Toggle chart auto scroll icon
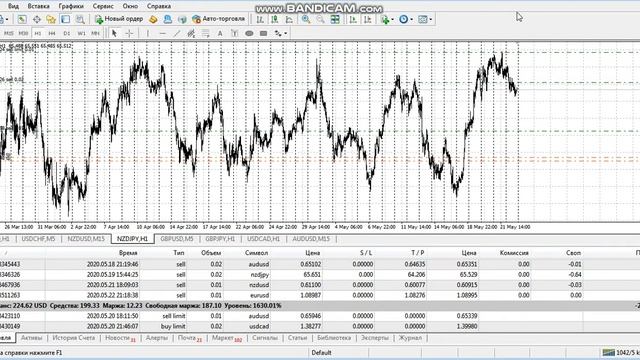This screenshot has height=360, width=640. 353,19
